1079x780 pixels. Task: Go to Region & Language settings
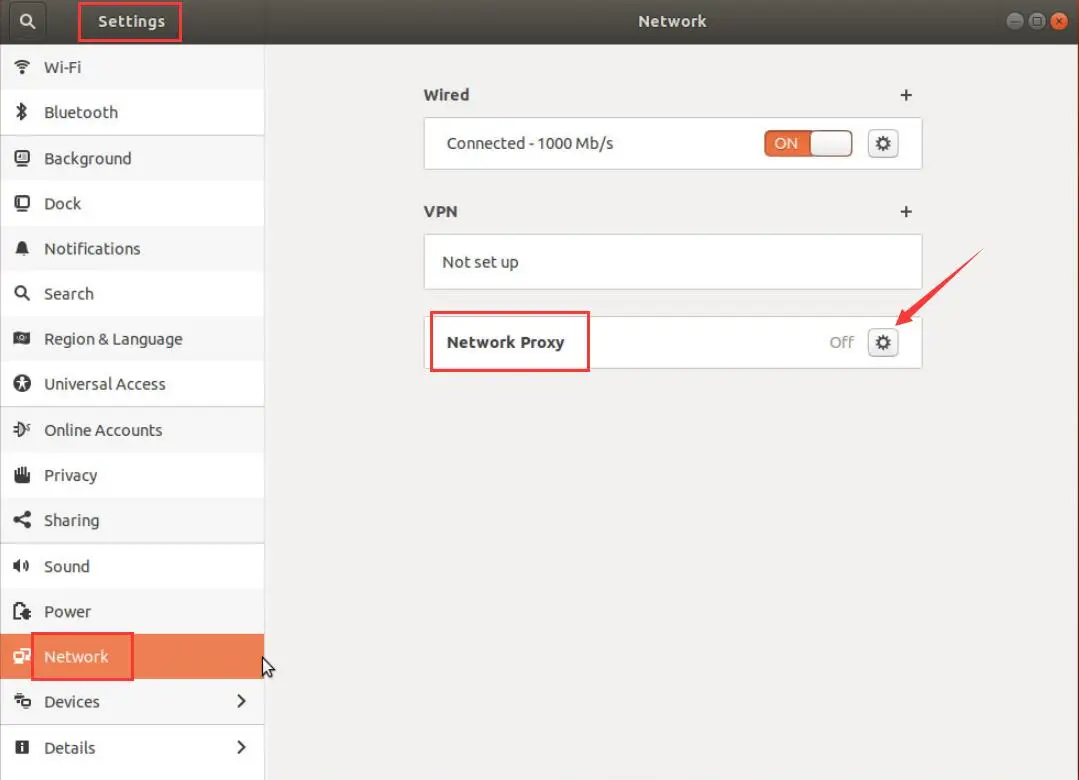(112, 339)
